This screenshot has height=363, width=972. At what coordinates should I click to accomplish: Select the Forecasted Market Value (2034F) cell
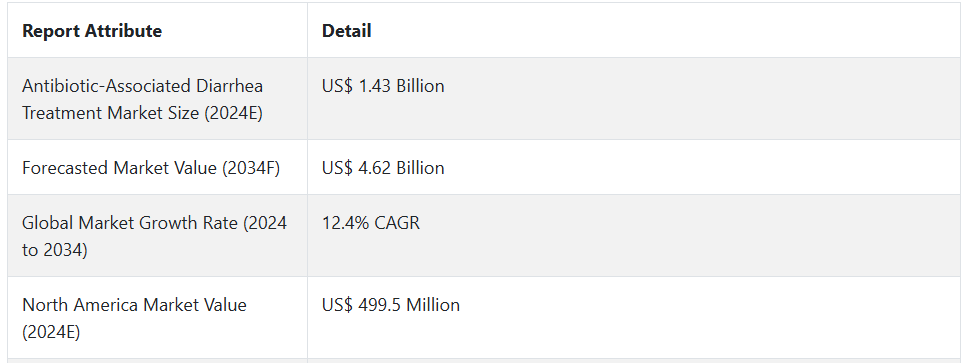[x=157, y=167]
